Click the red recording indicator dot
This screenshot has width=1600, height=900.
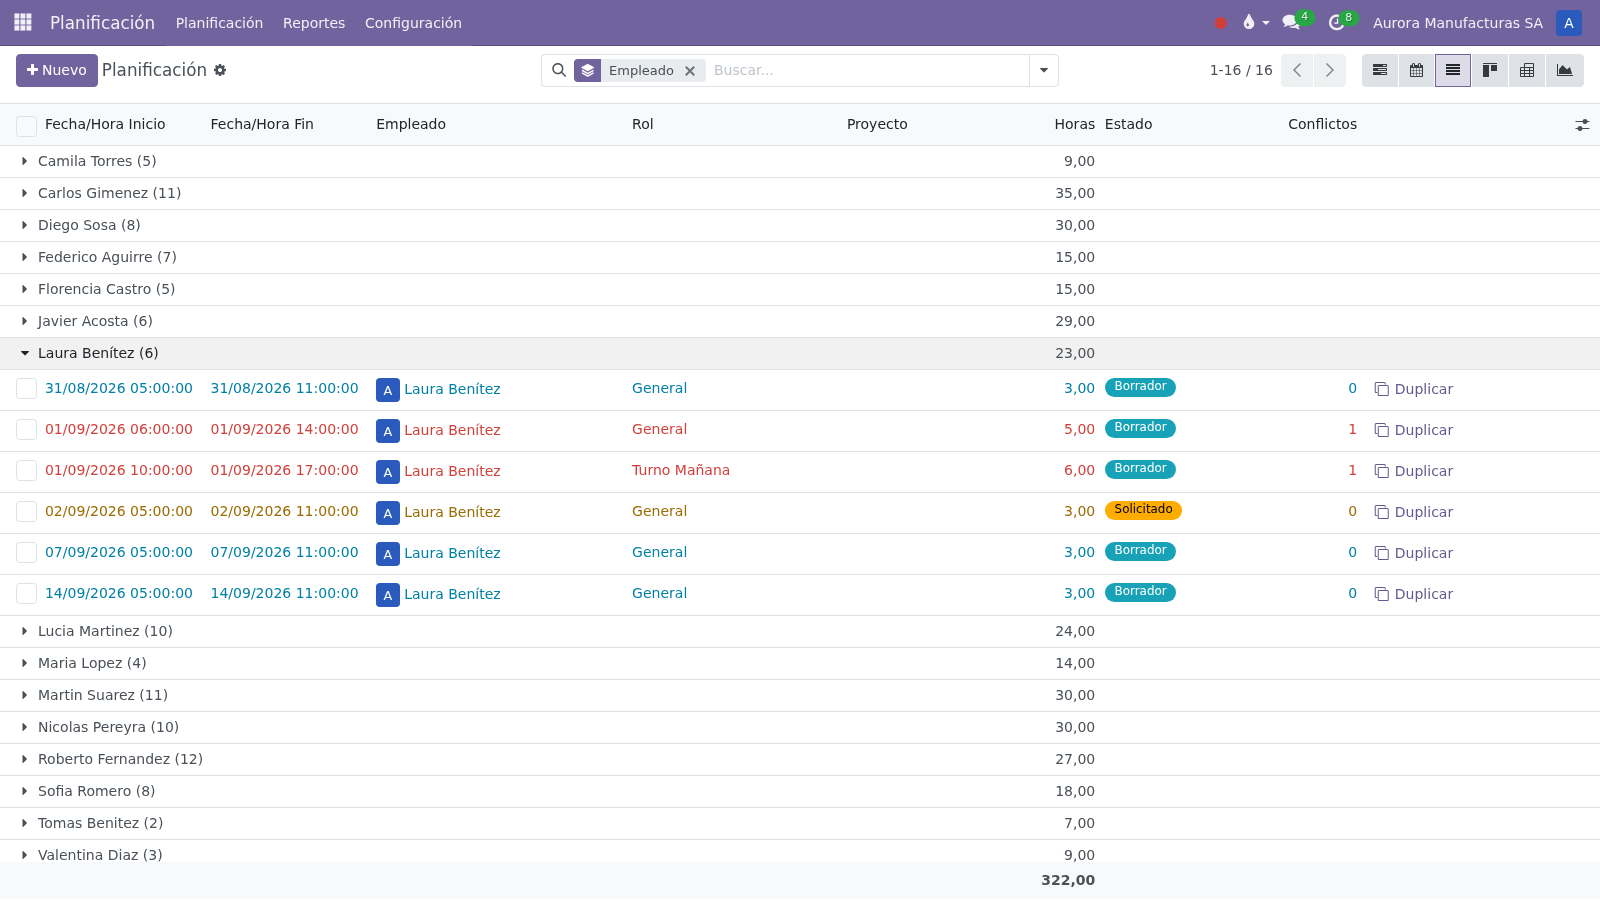tap(1220, 23)
